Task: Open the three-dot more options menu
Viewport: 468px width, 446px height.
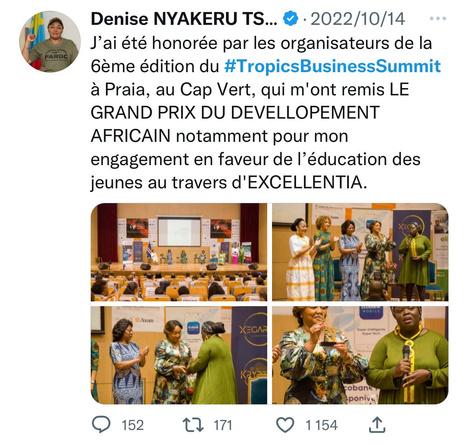Action: pos(438,19)
